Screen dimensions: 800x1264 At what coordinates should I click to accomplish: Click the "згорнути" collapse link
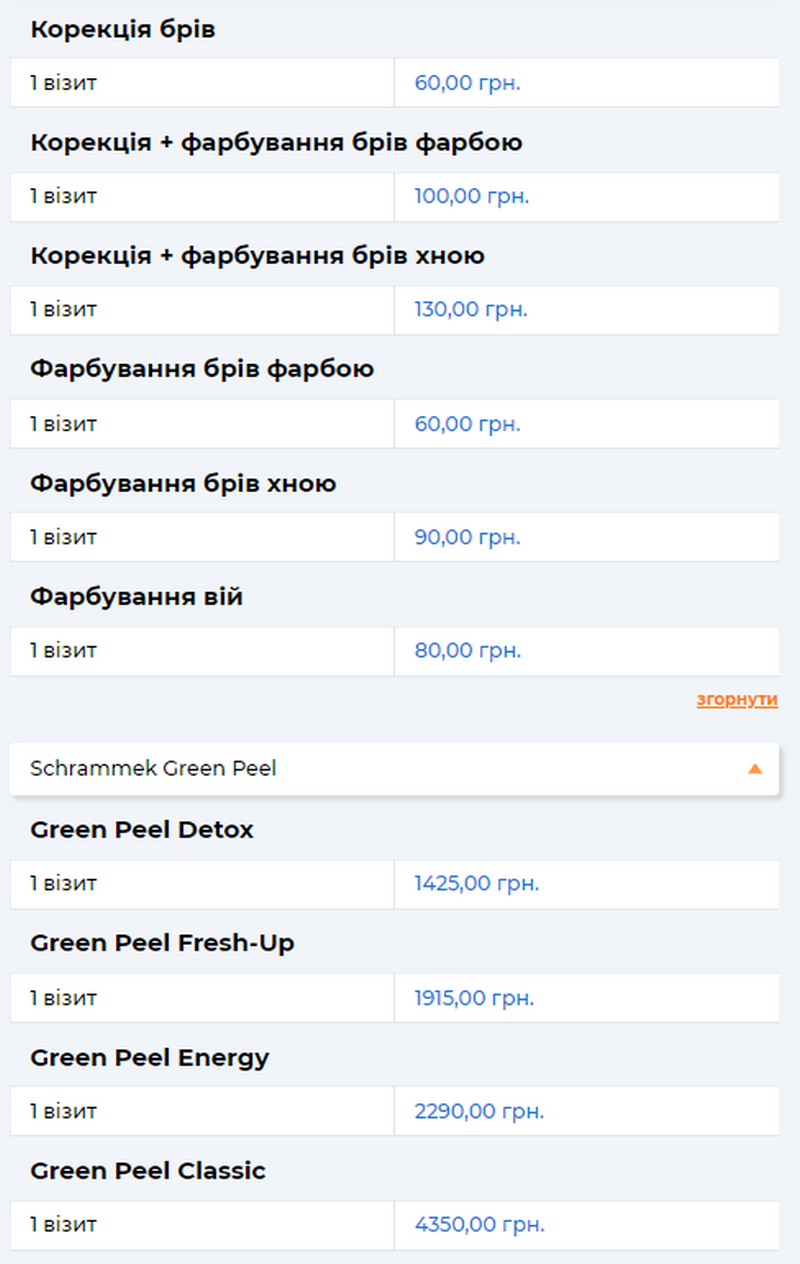[737, 700]
